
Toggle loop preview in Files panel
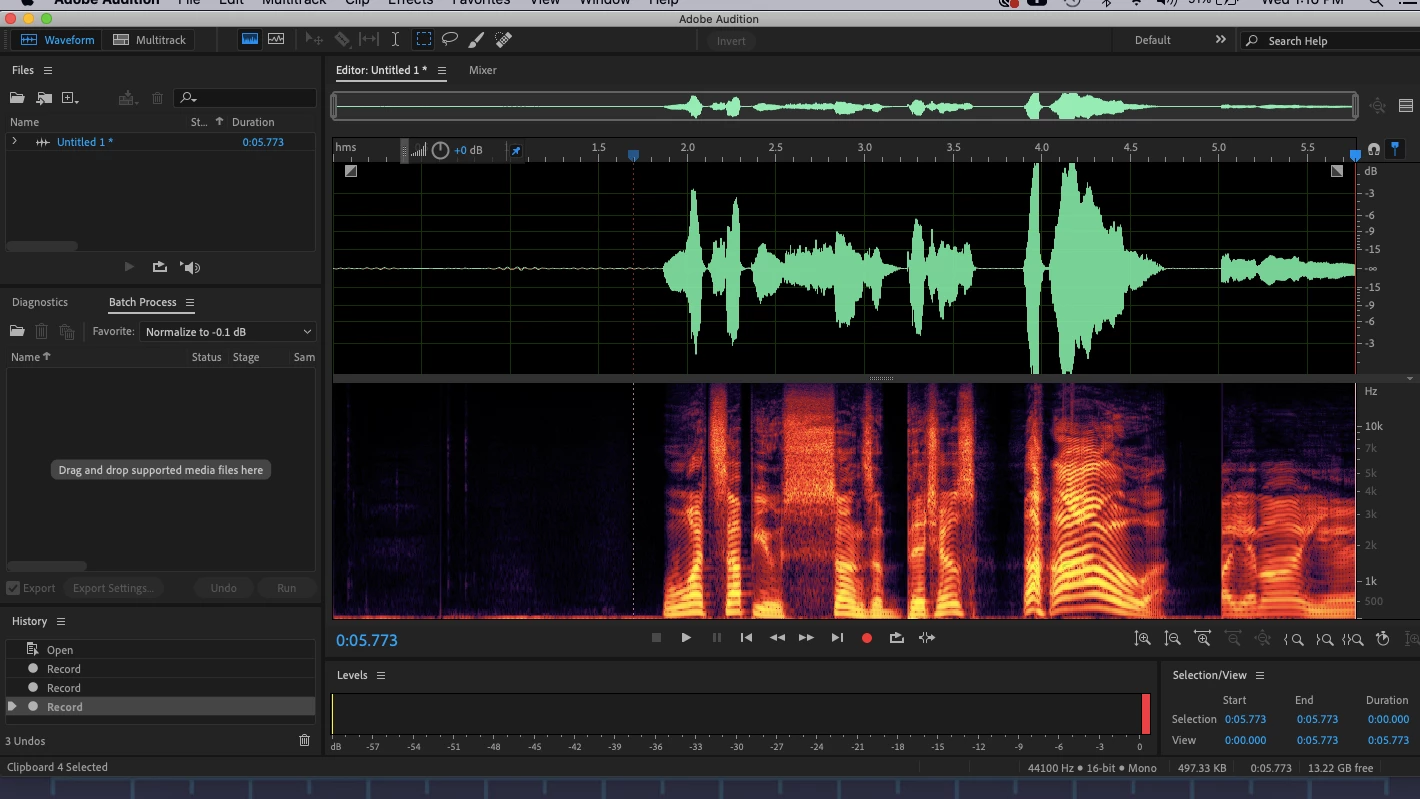pyautogui.click(x=159, y=267)
